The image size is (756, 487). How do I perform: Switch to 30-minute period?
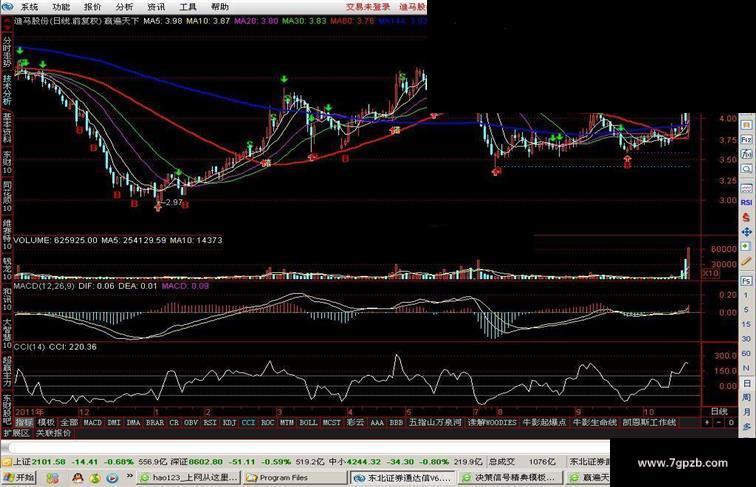746,339
